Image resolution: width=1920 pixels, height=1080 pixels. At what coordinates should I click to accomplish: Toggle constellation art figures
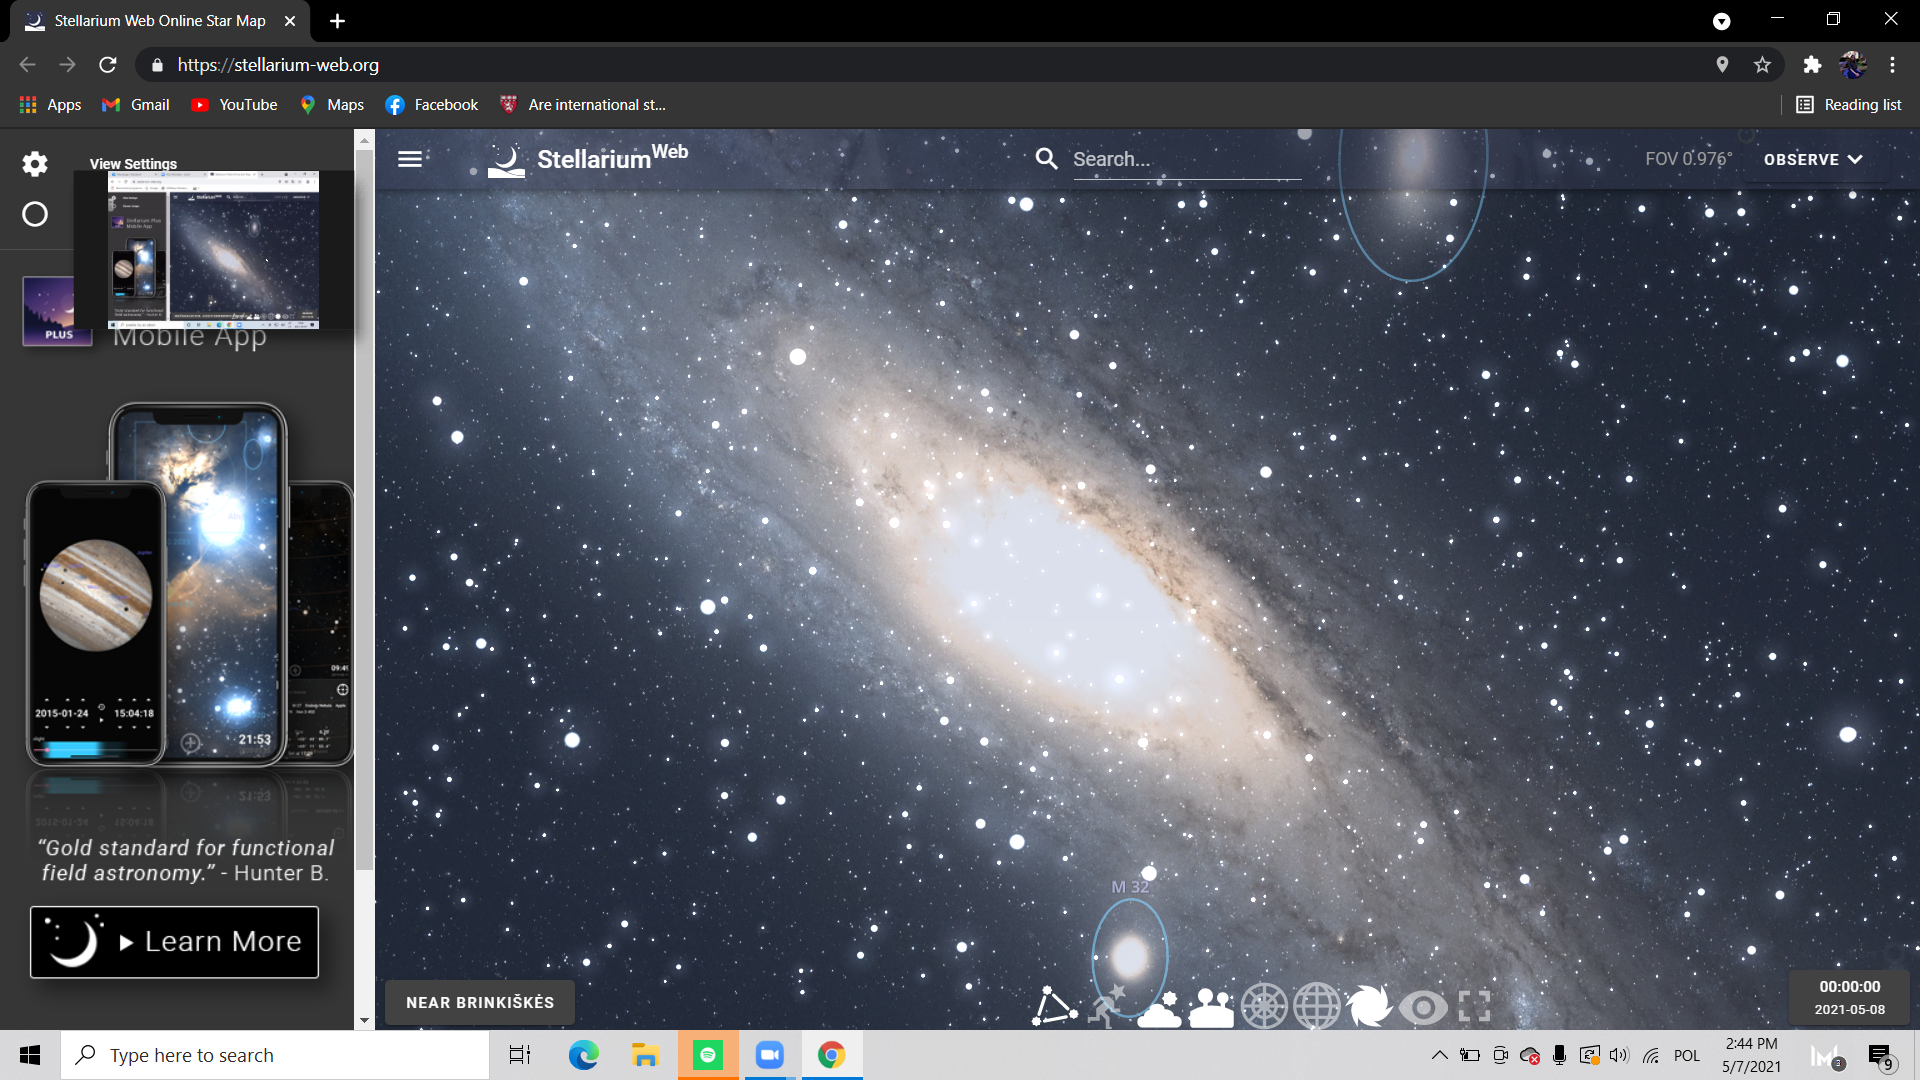click(1106, 1006)
